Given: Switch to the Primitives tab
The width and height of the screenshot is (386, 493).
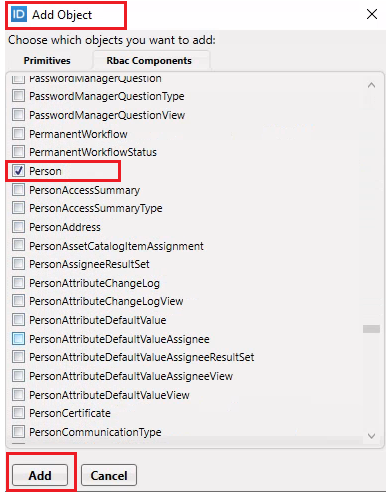Looking at the screenshot, I should click(x=47, y=61).
